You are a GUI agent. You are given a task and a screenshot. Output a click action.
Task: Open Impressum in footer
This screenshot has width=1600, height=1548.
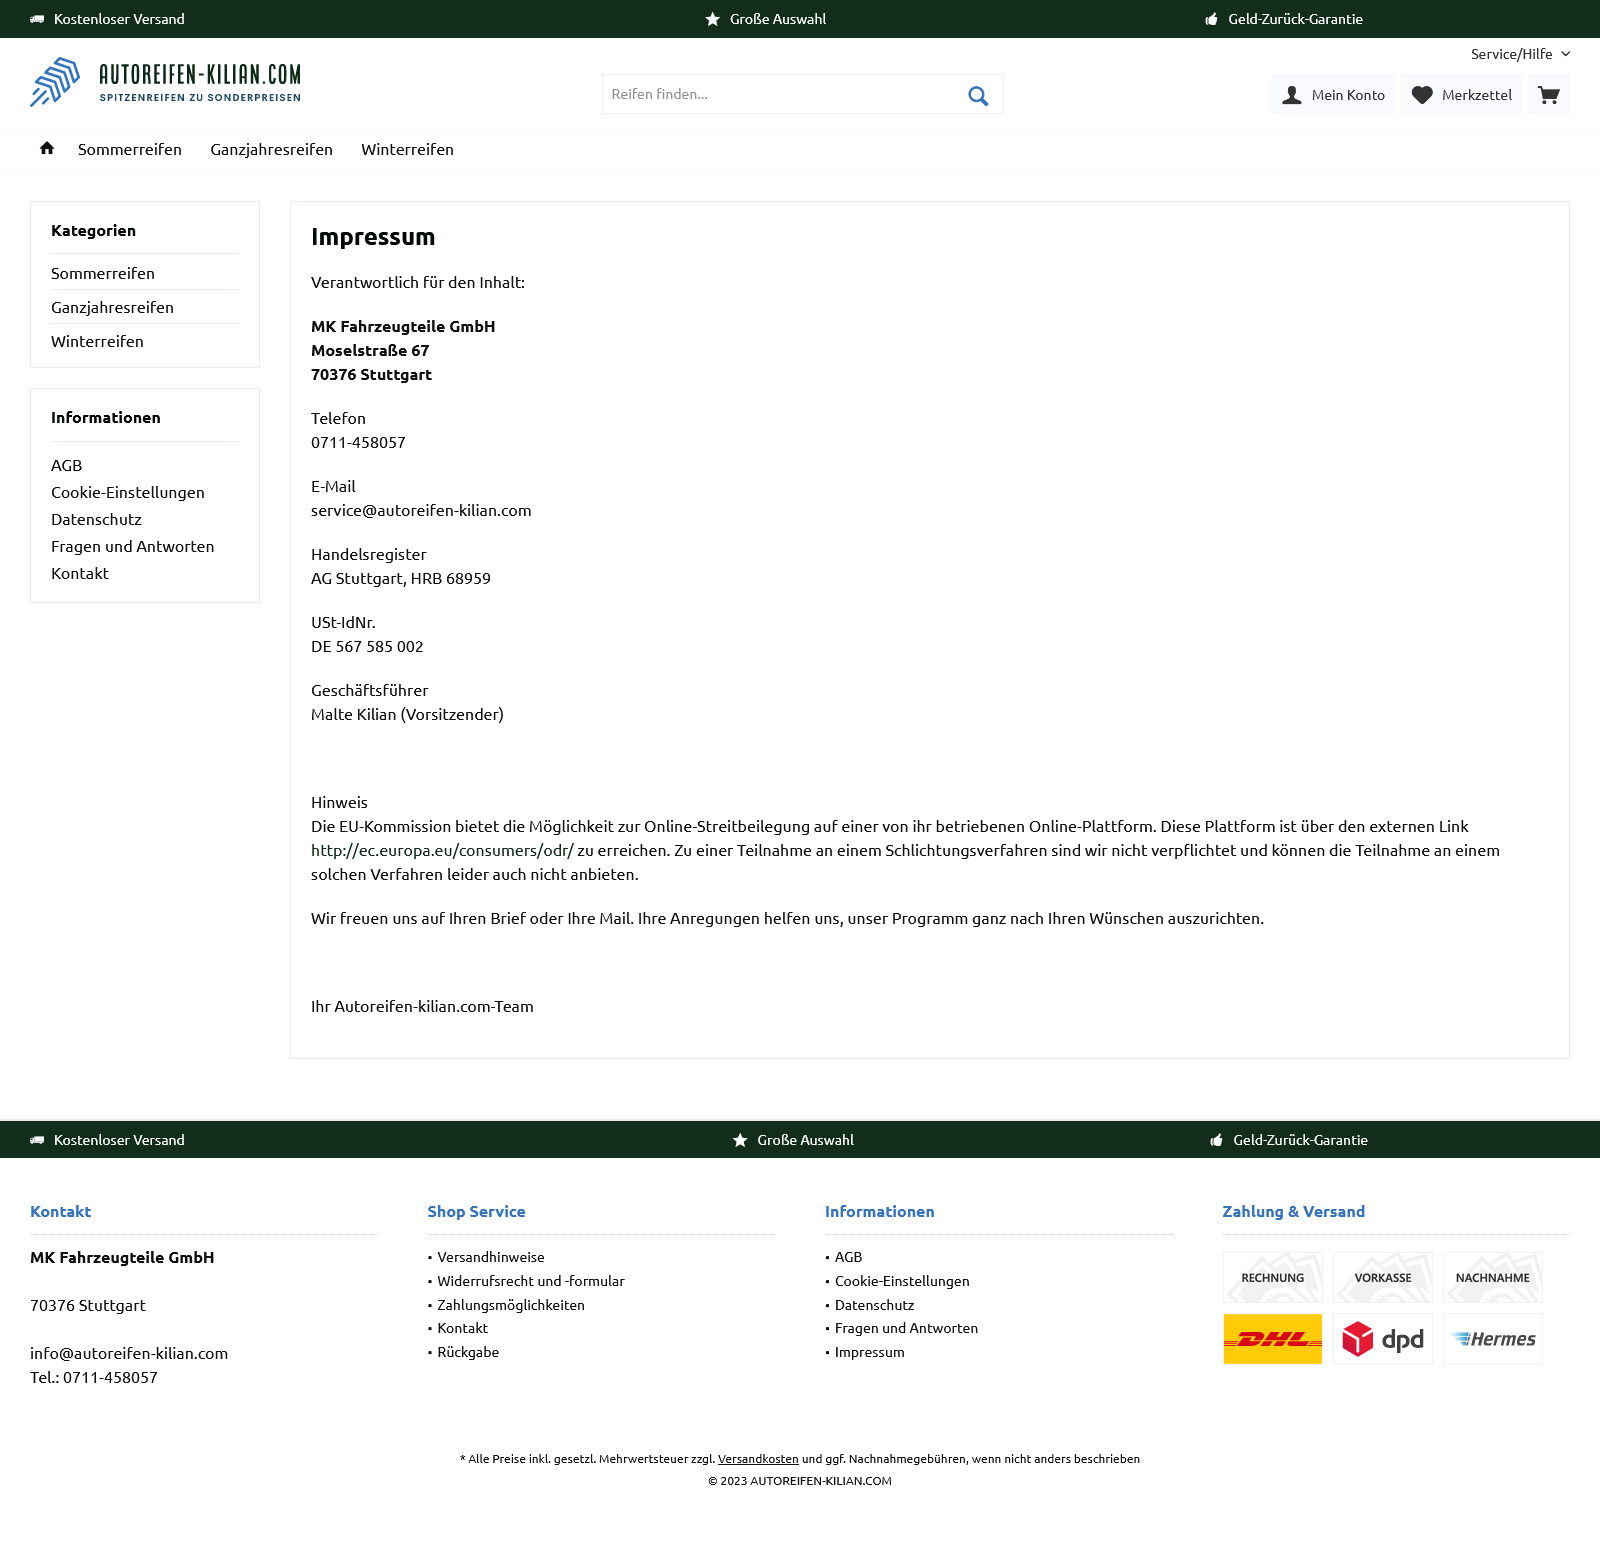(x=870, y=1352)
